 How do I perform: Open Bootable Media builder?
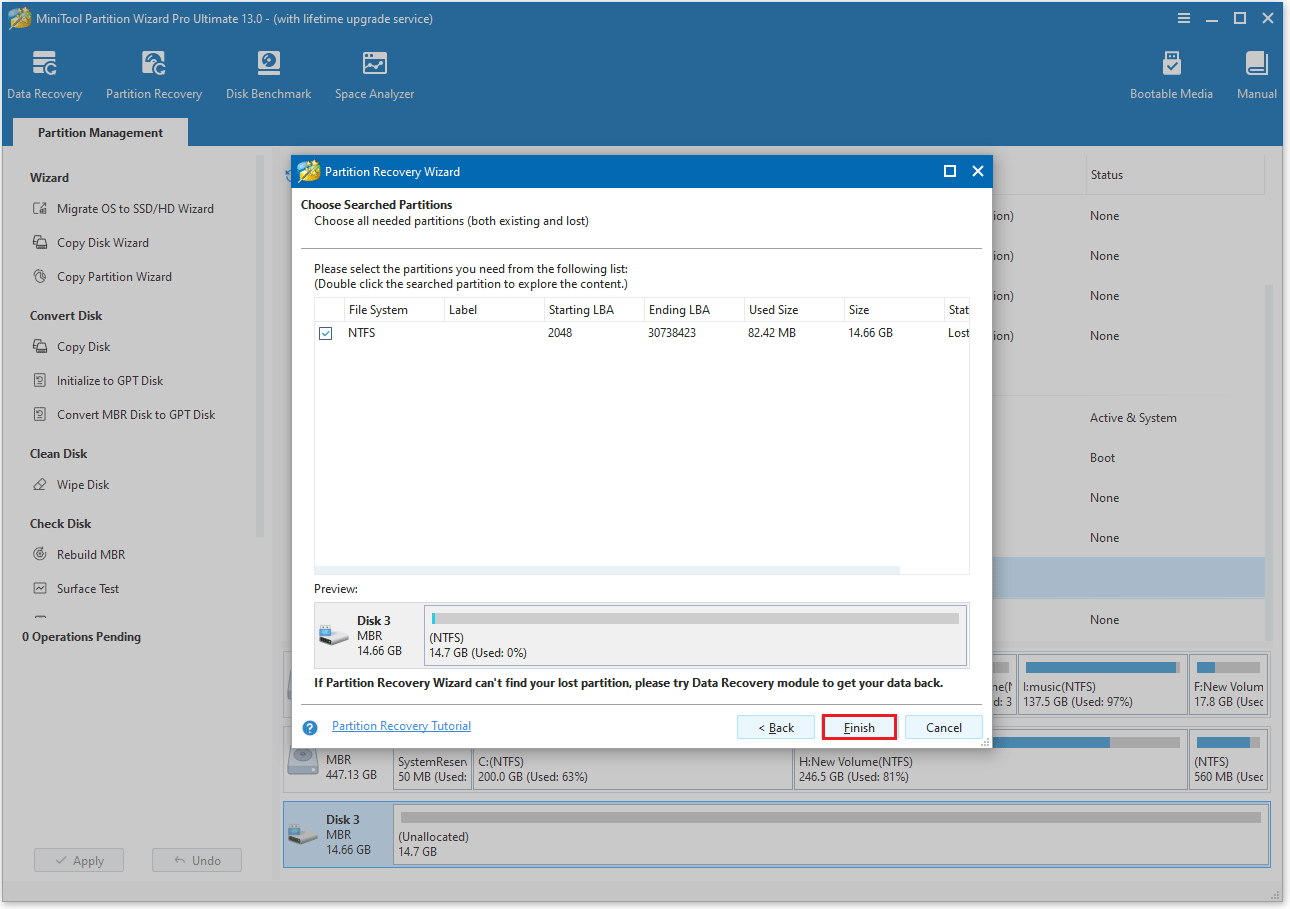click(1171, 75)
